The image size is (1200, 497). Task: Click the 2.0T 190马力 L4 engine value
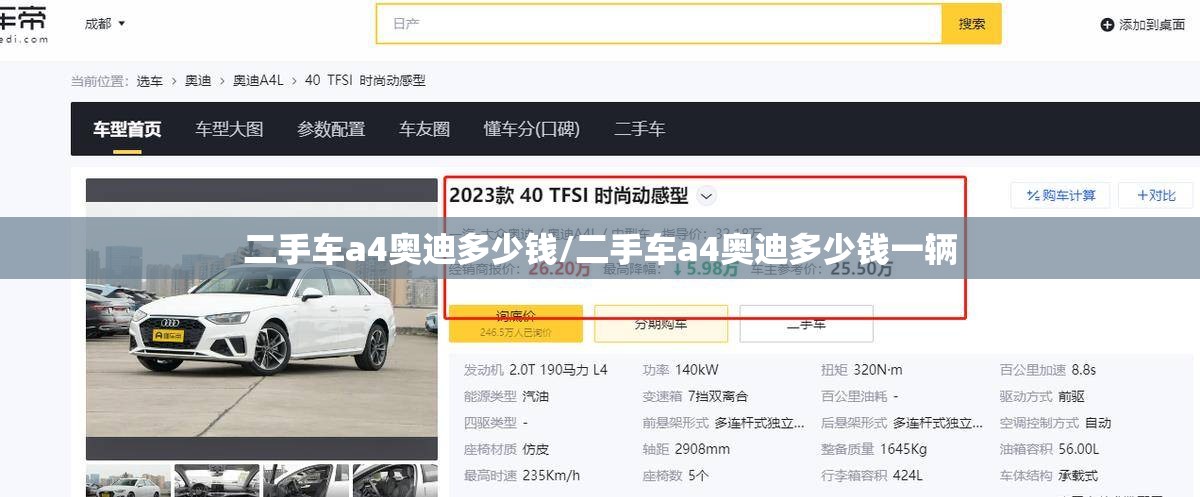558,370
